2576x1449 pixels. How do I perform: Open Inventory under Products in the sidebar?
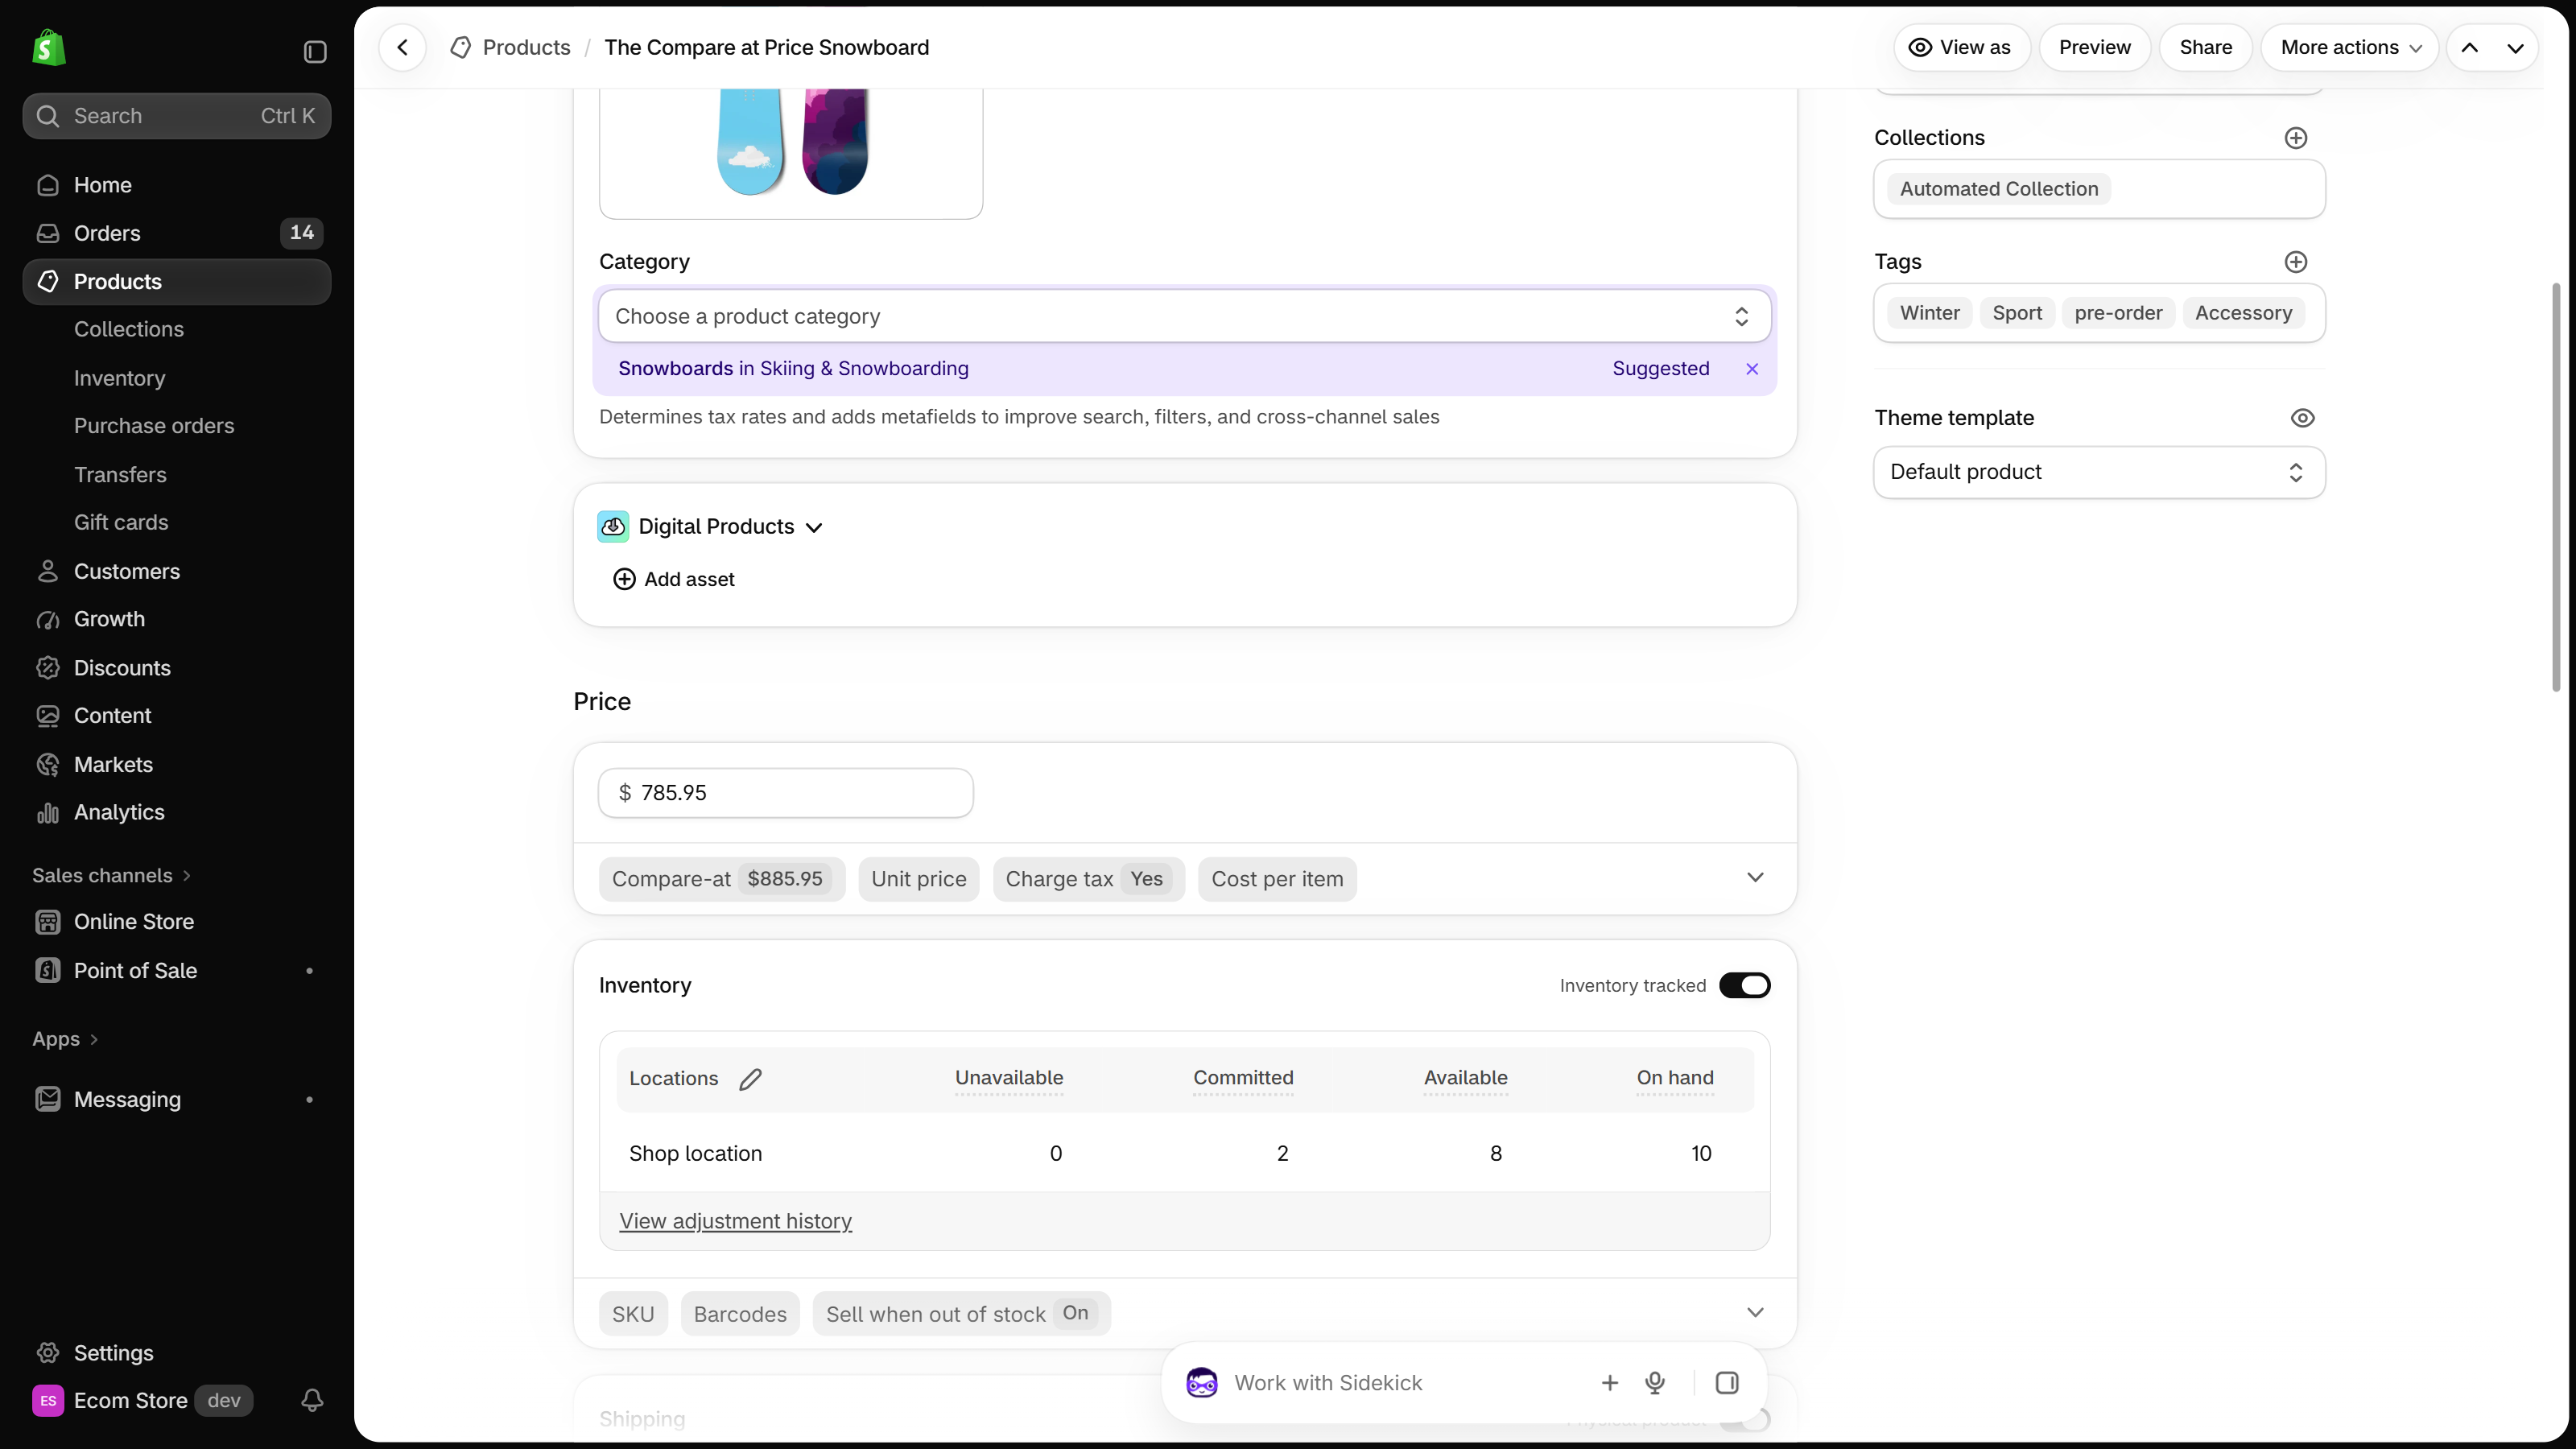pos(119,378)
